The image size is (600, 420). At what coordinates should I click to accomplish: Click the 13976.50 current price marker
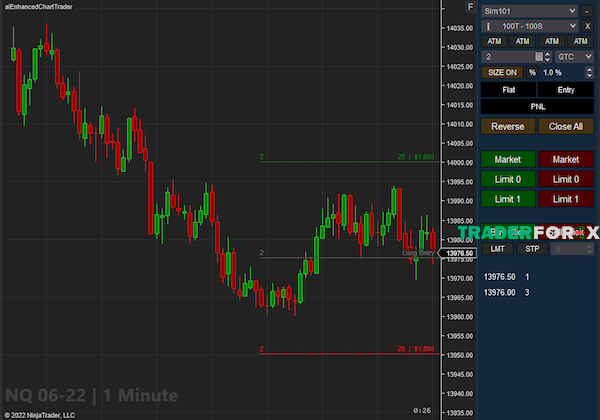pyautogui.click(x=458, y=253)
